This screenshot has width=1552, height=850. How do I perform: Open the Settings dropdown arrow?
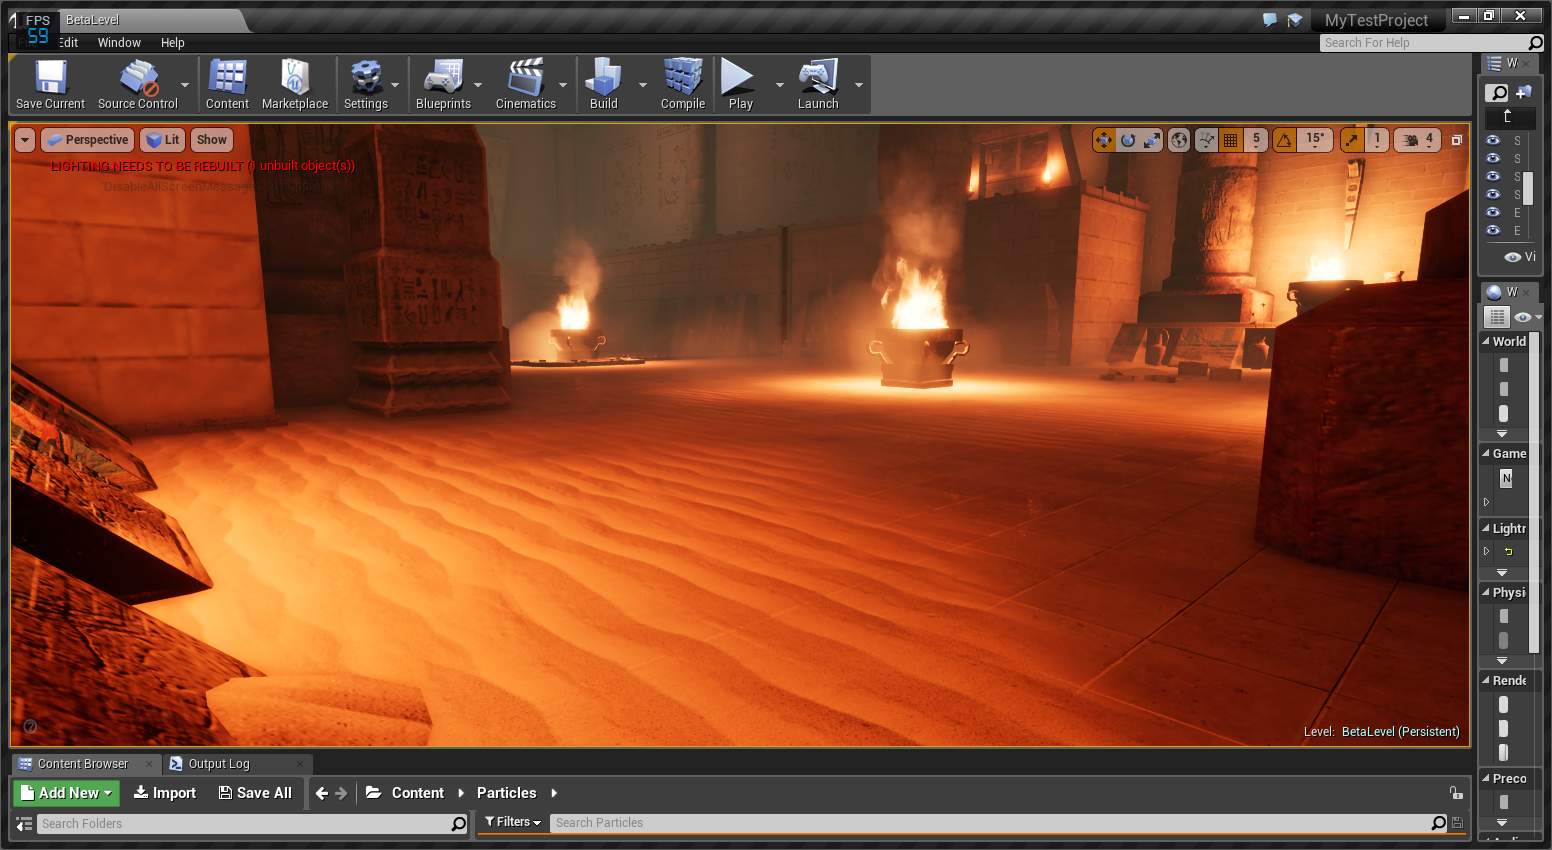pyautogui.click(x=395, y=85)
